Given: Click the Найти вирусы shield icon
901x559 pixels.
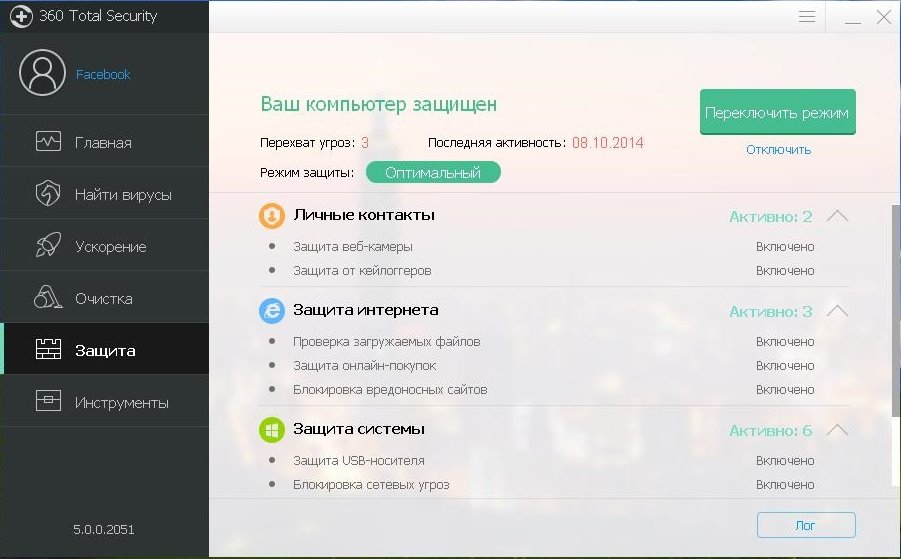Looking at the screenshot, I should tap(48, 193).
